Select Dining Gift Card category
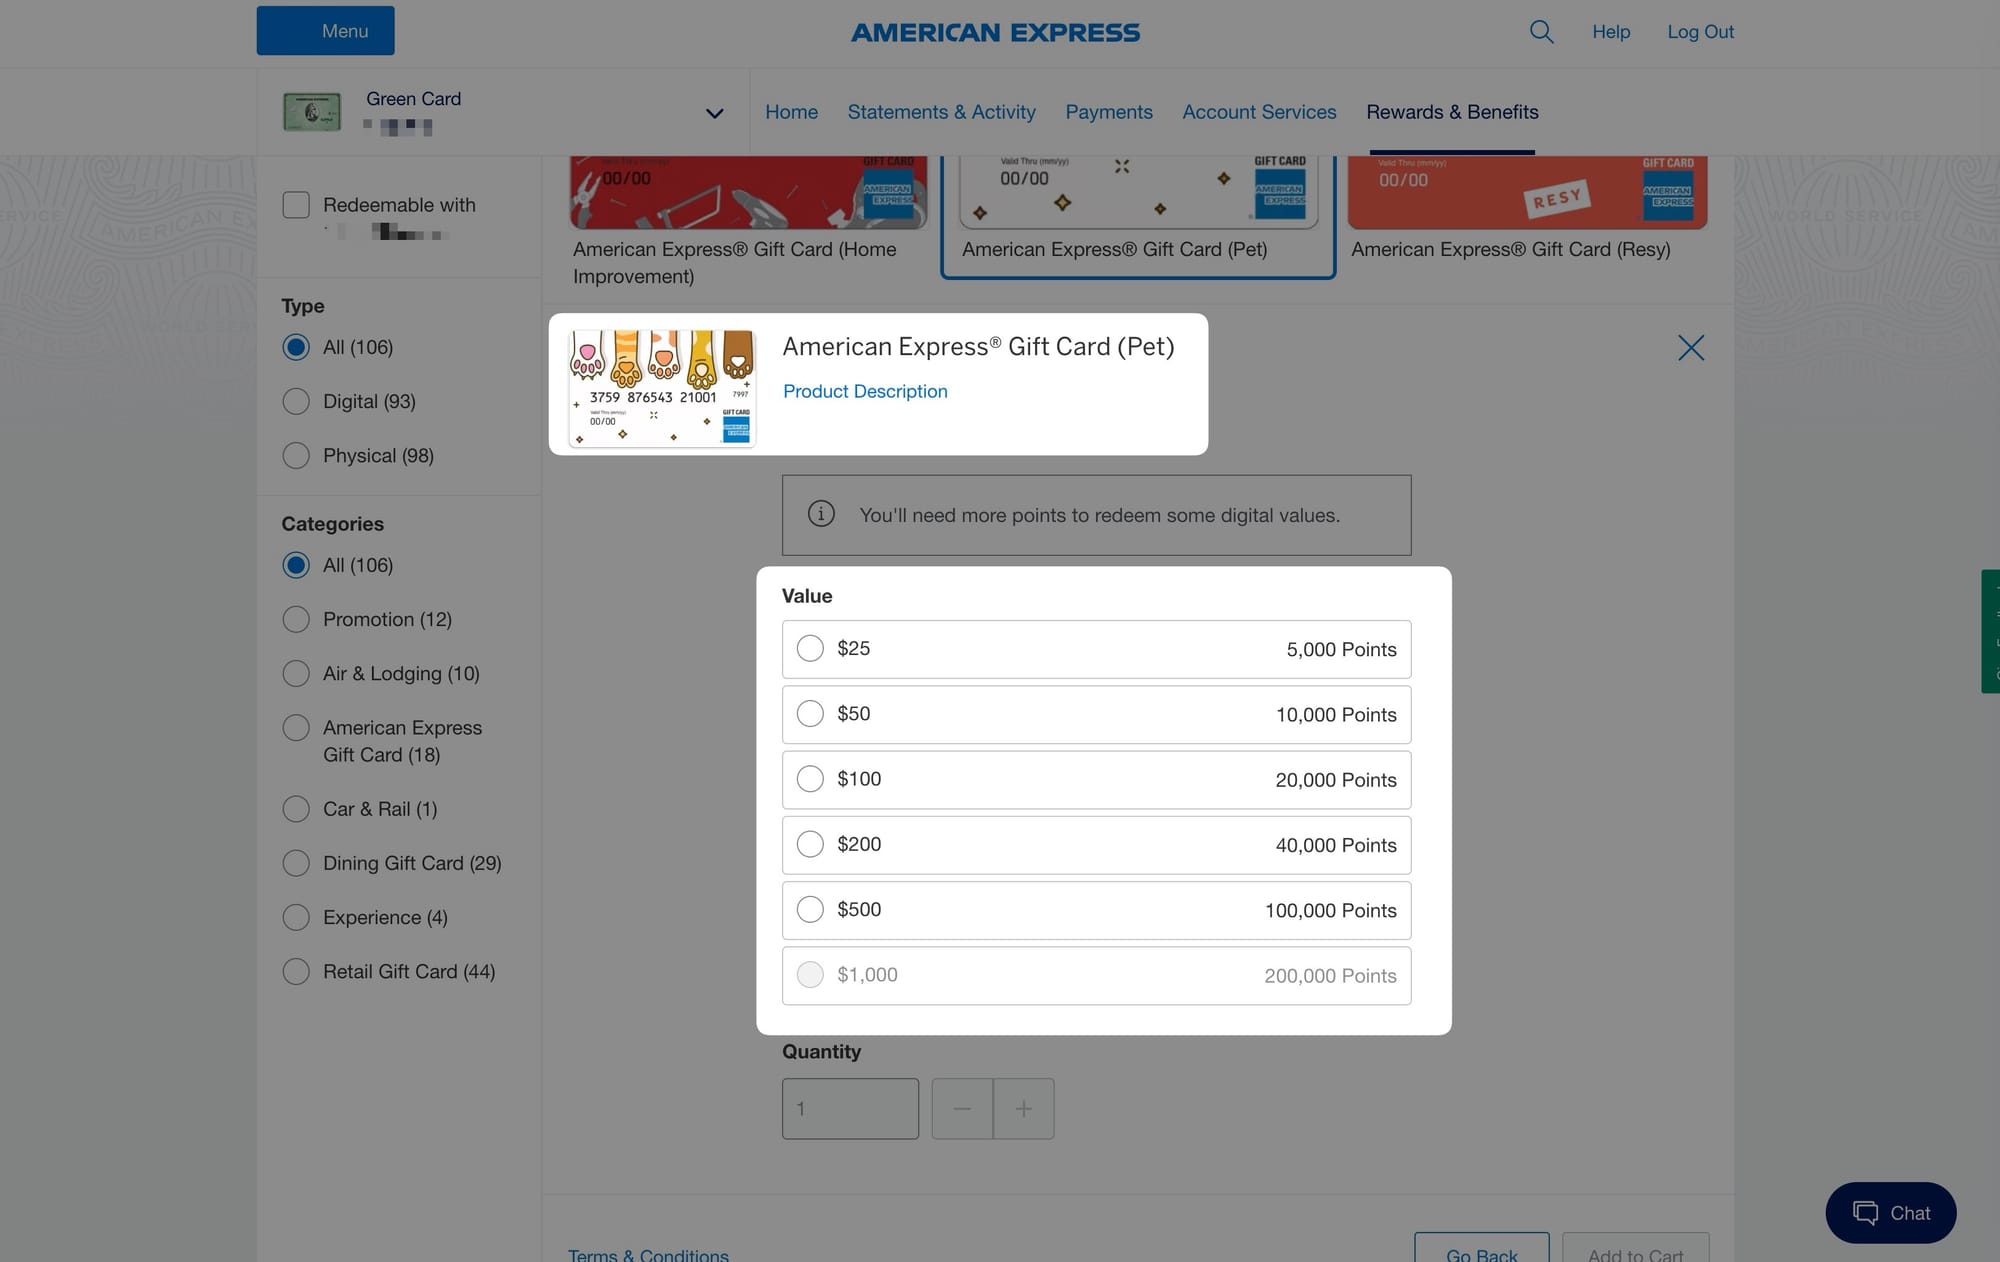The height and width of the screenshot is (1262, 2000). click(296, 863)
